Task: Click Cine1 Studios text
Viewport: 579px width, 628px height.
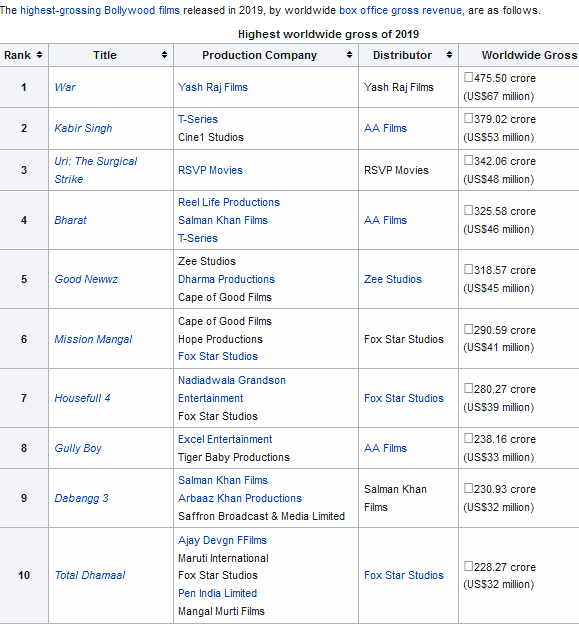Action: click(x=211, y=137)
